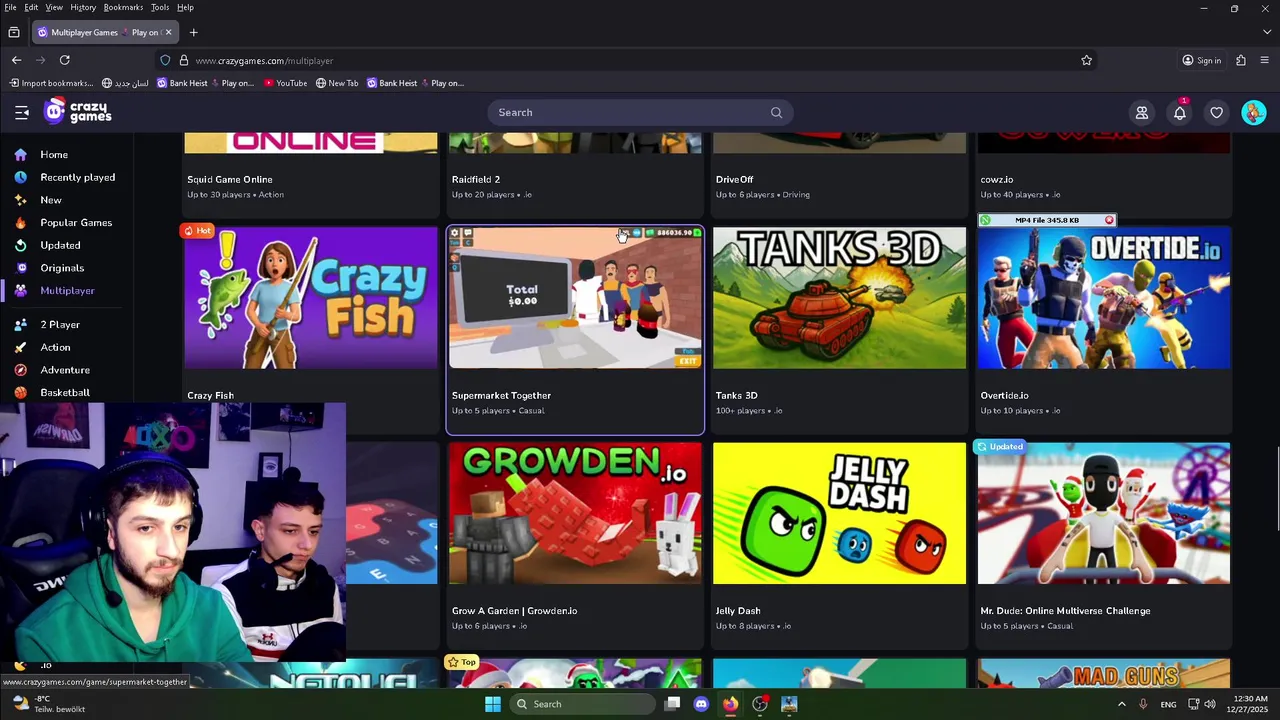Show hidden system tray icons
Screen dimensions: 1280x720
[1121, 704]
